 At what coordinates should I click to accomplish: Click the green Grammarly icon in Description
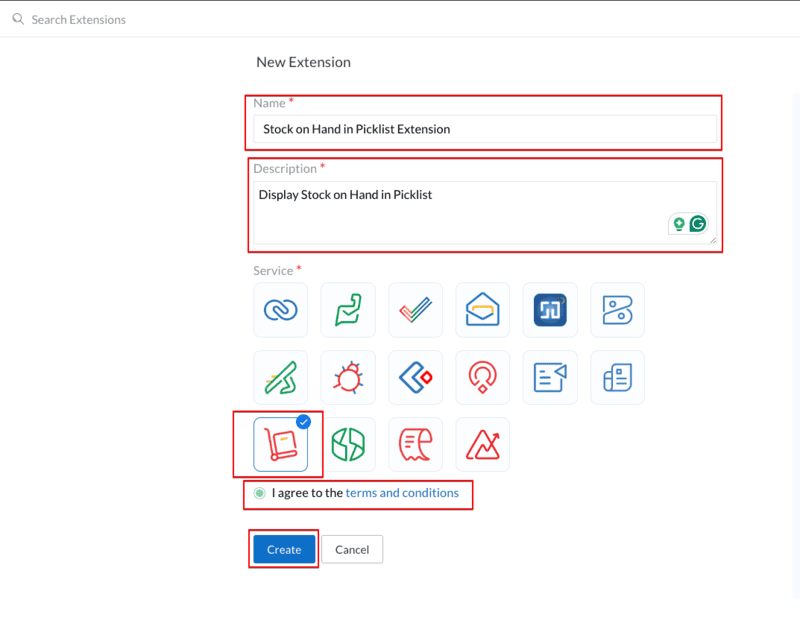[698, 224]
